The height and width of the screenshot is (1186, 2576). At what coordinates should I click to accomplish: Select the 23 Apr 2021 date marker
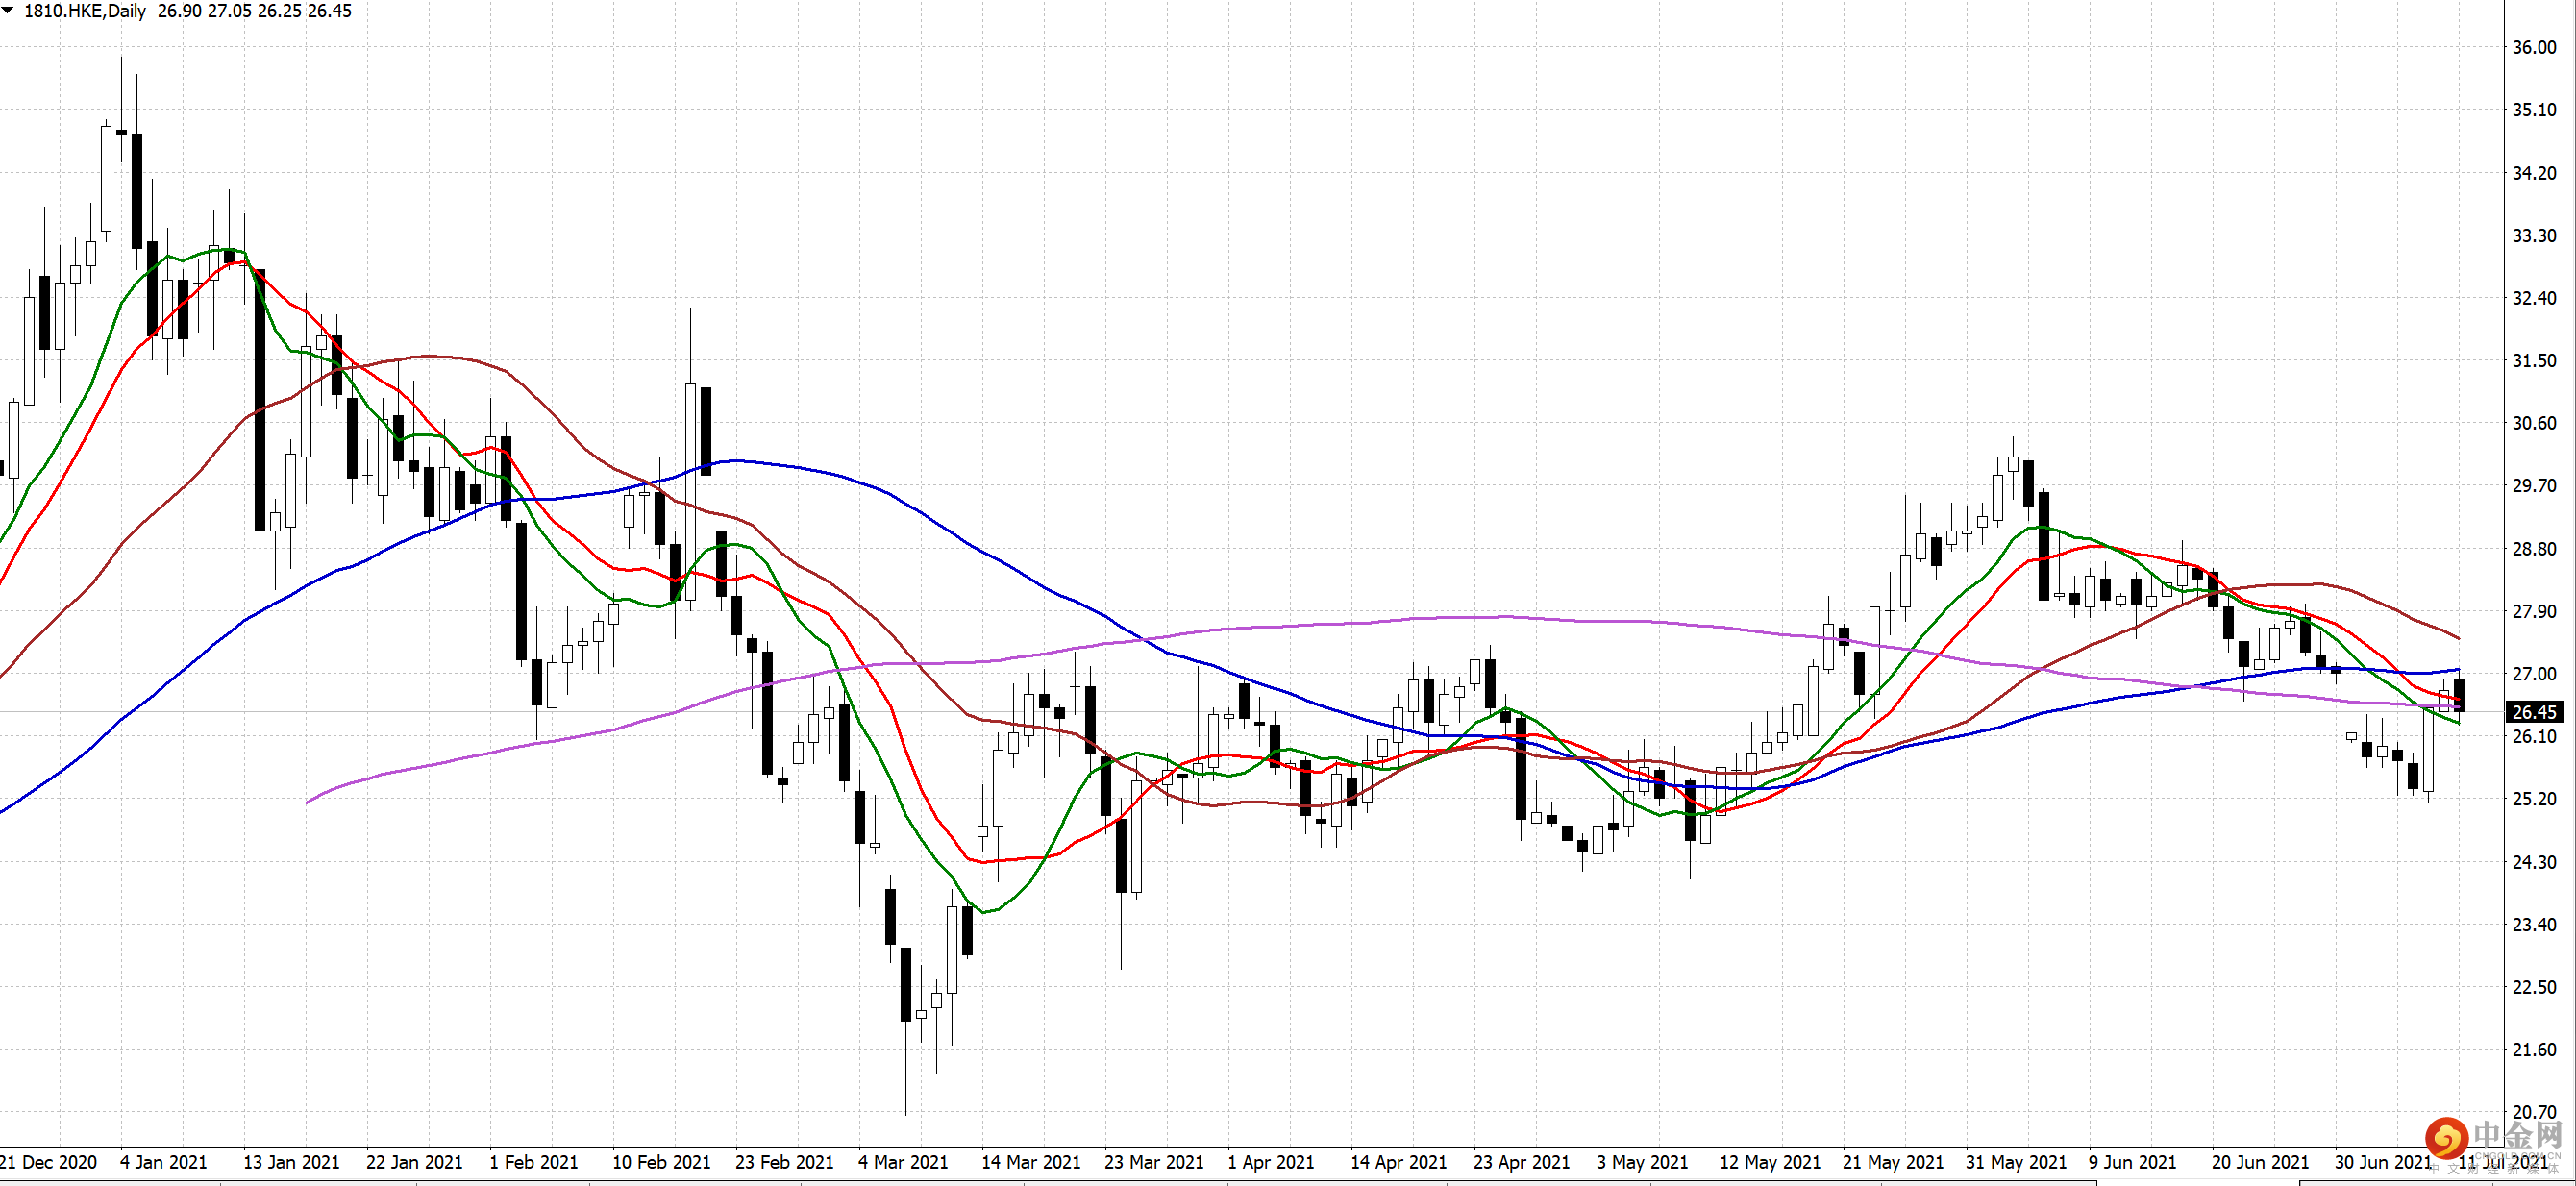[1521, 1162]
